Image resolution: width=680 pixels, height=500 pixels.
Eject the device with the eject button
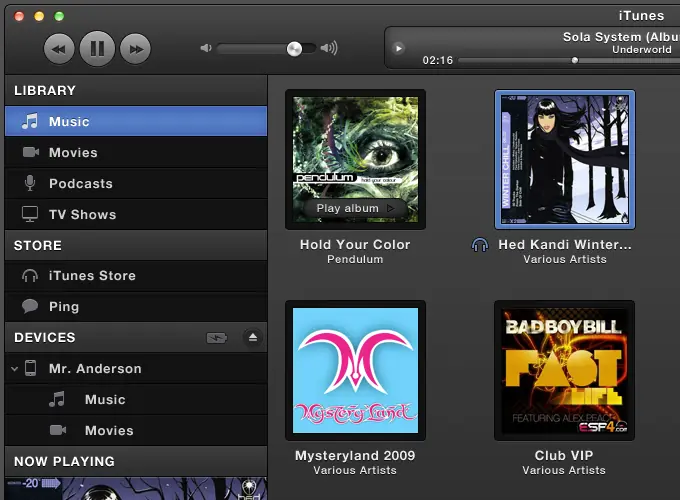(253, 337)
